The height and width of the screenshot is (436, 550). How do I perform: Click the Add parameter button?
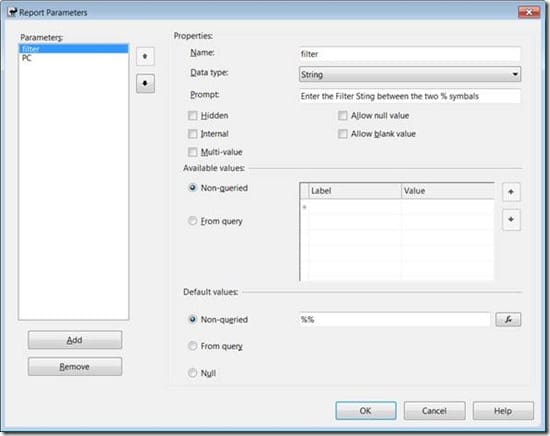pyautogui.click(x=75, y=340)
